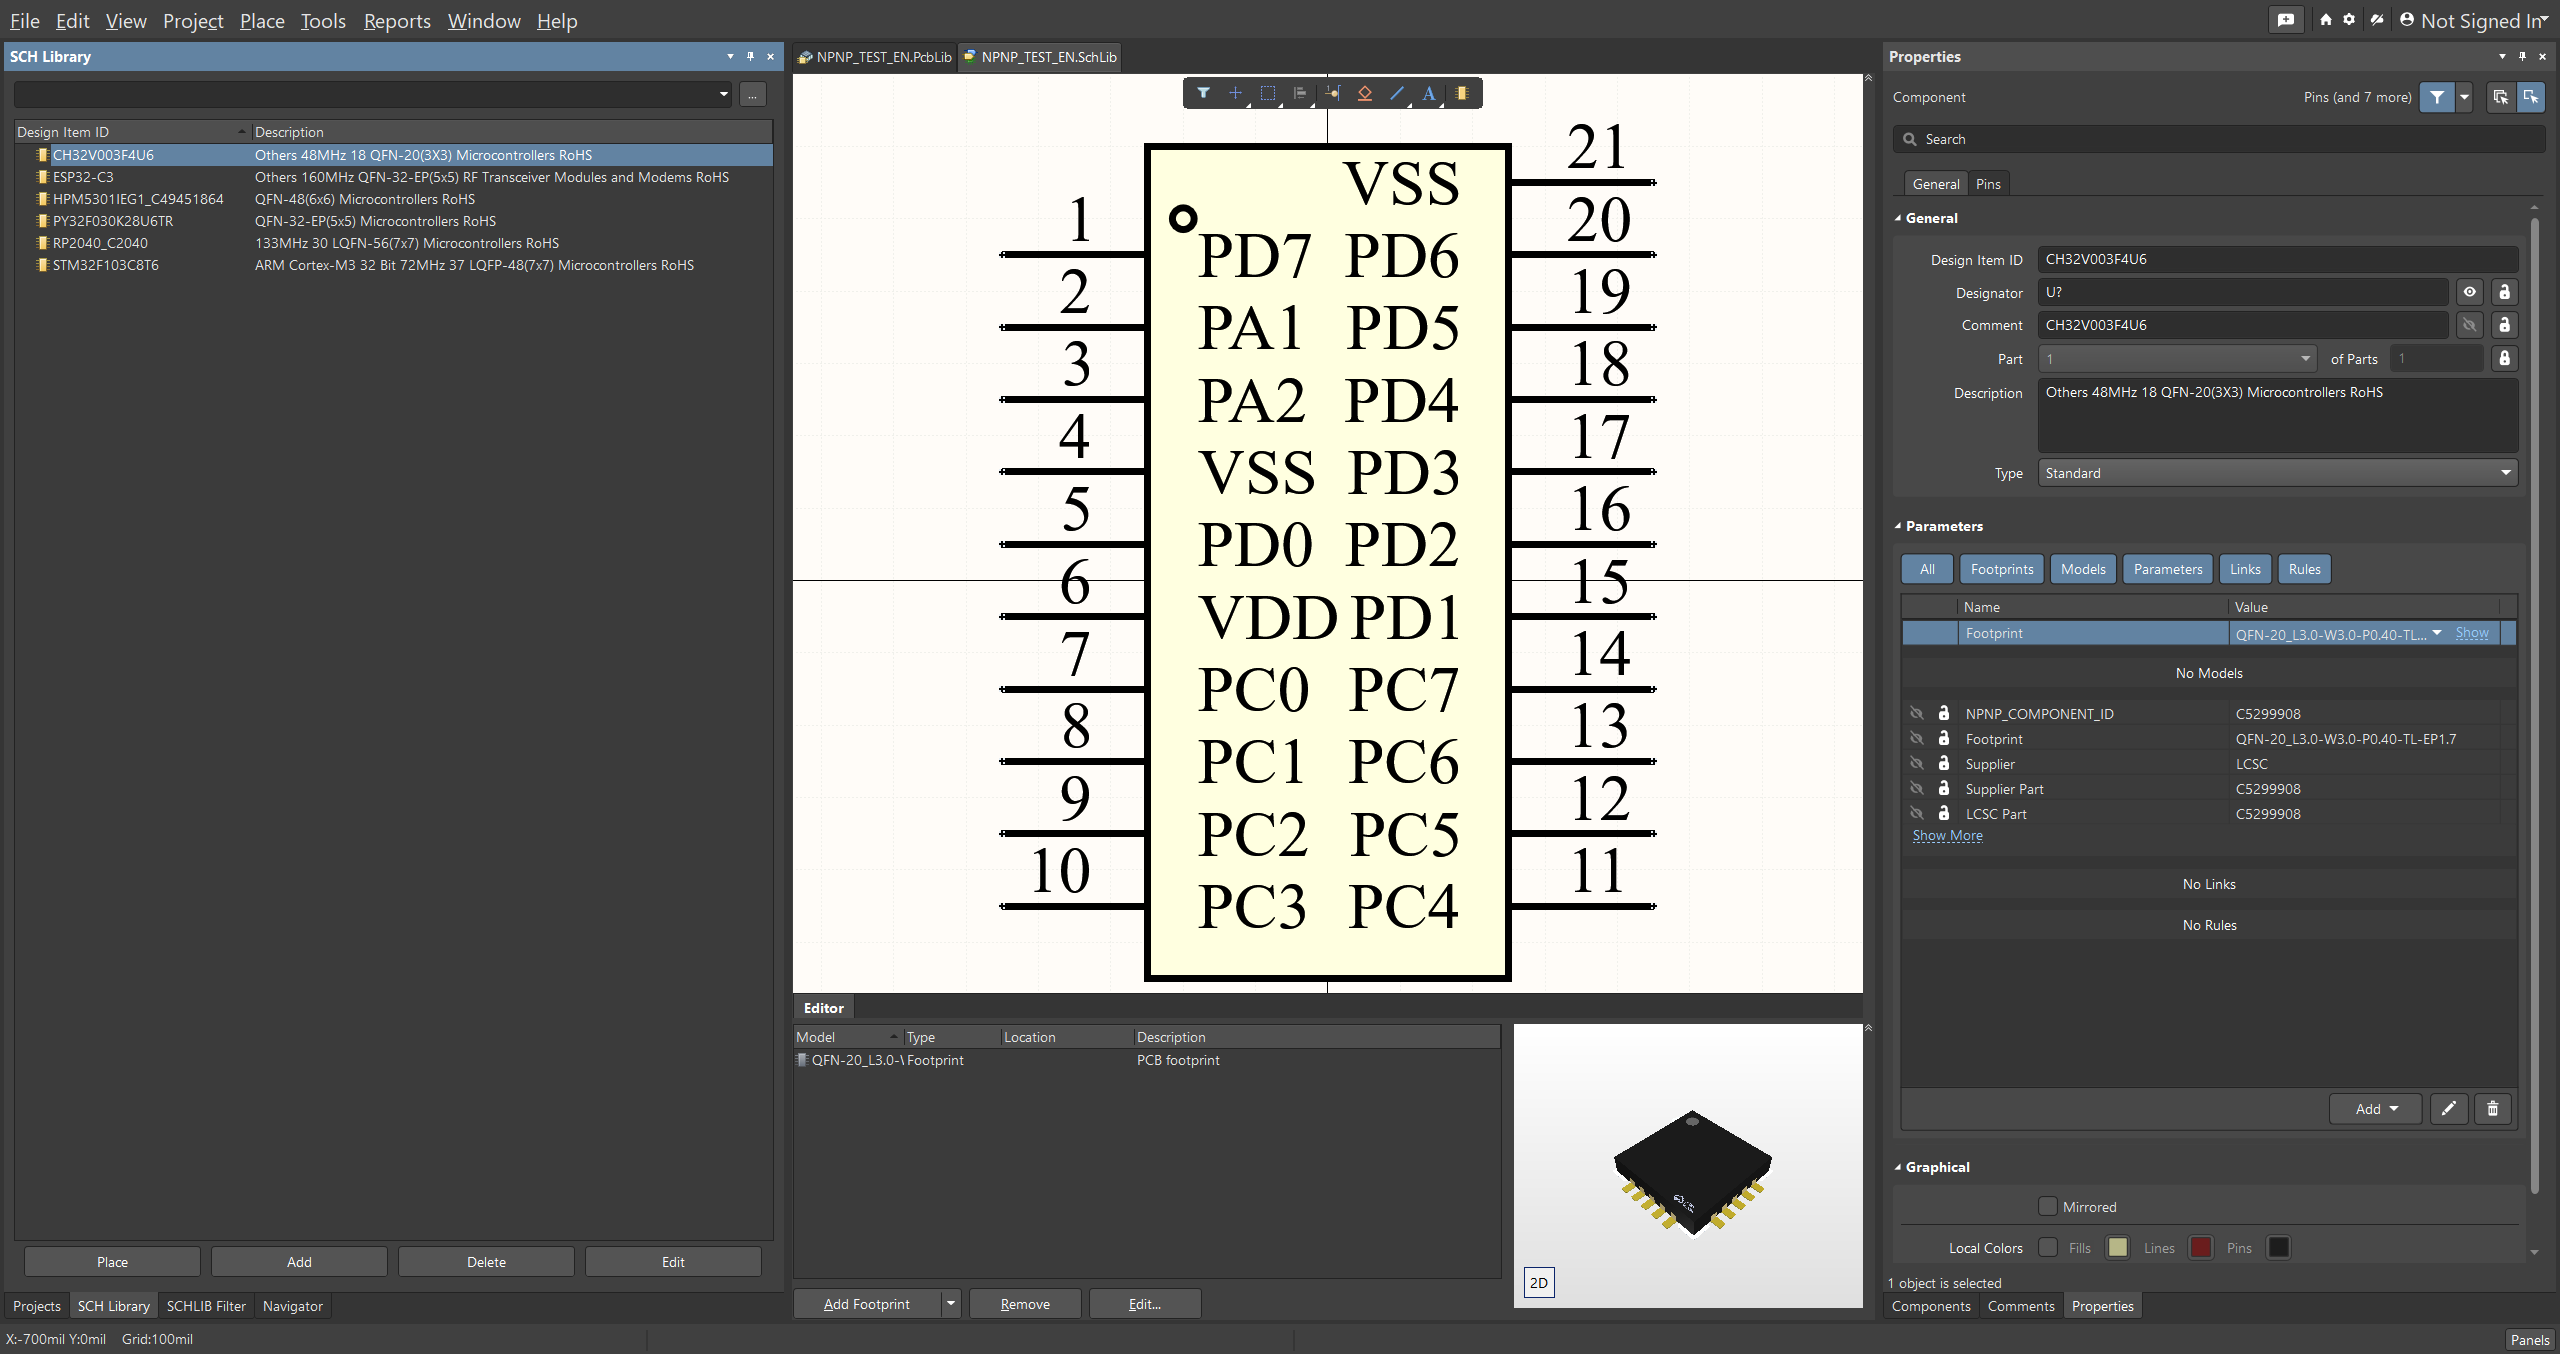Choose the dashed rectangle selection tool
This screenshot has width=2560, height=1354.
tap(1267, 93)
